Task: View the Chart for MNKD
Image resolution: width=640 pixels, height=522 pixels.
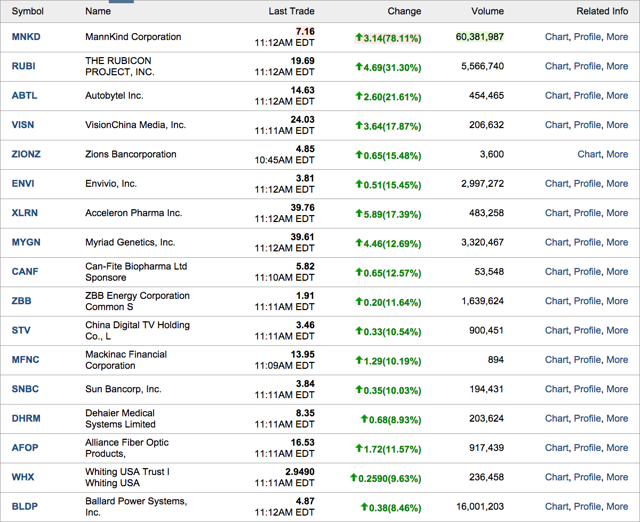Action: coord(557,37)
